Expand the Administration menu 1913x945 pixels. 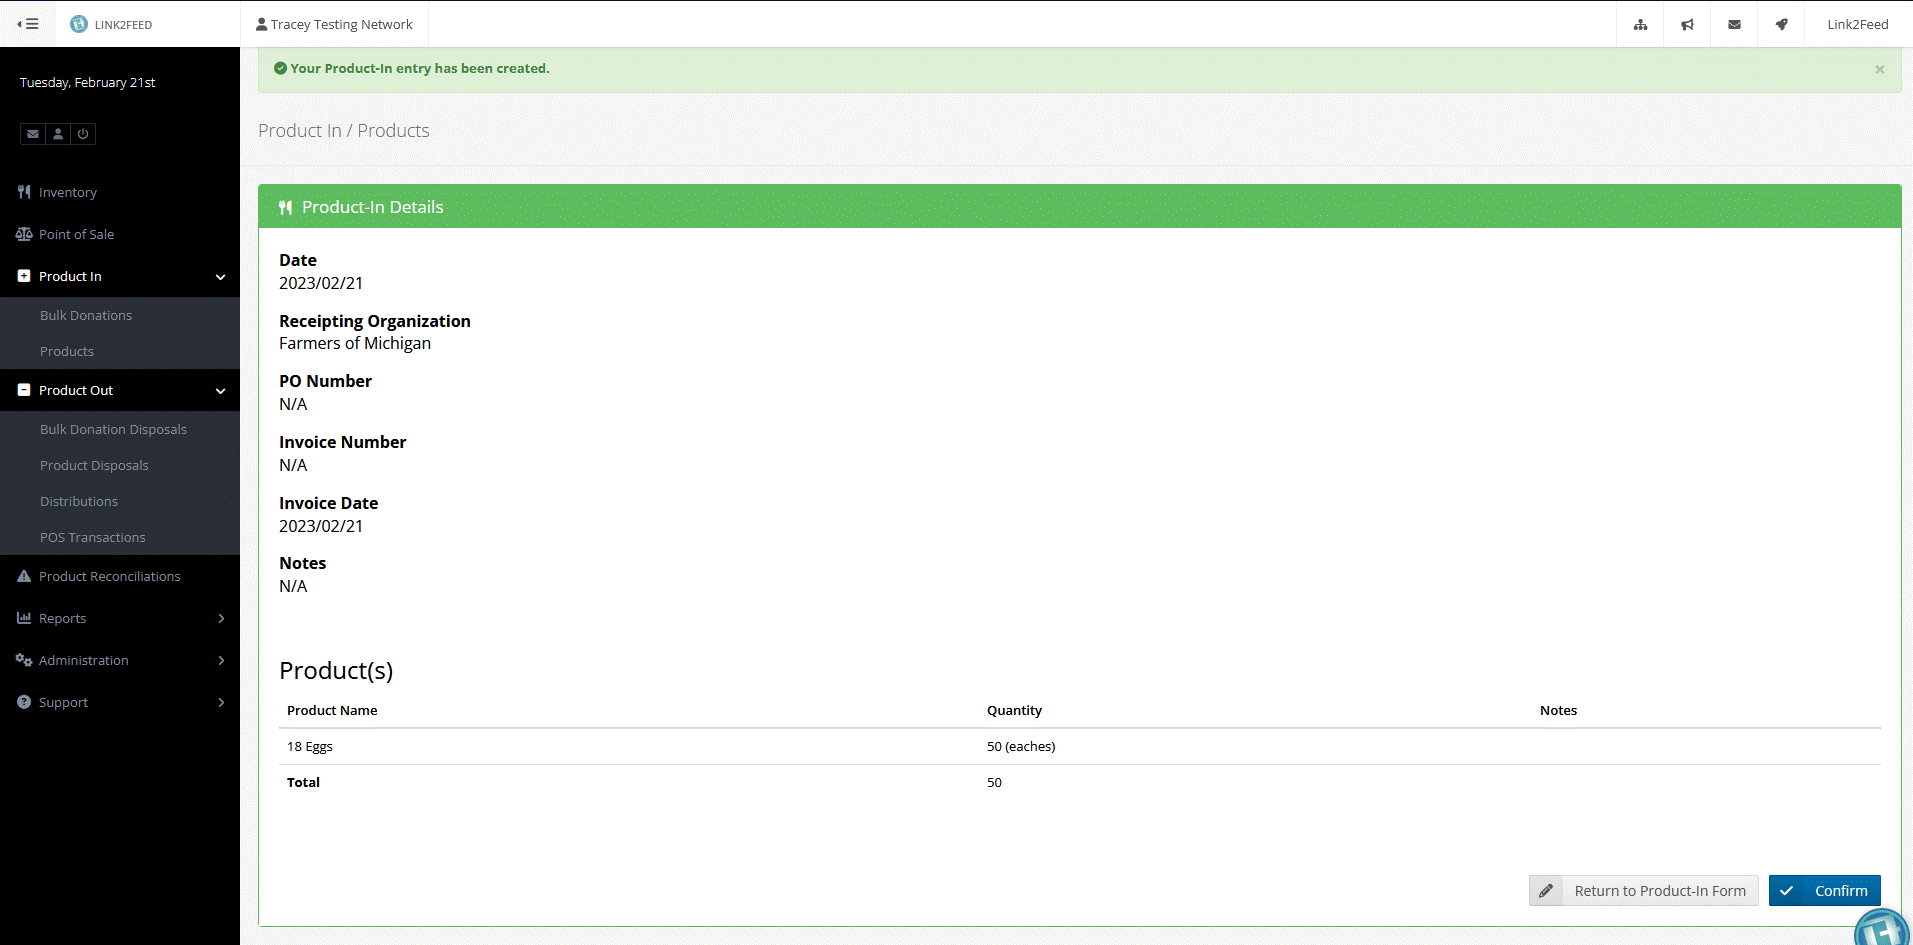[x=120, y=660]
